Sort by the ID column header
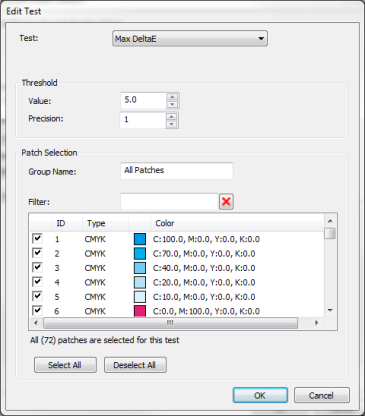 point(67,223)
